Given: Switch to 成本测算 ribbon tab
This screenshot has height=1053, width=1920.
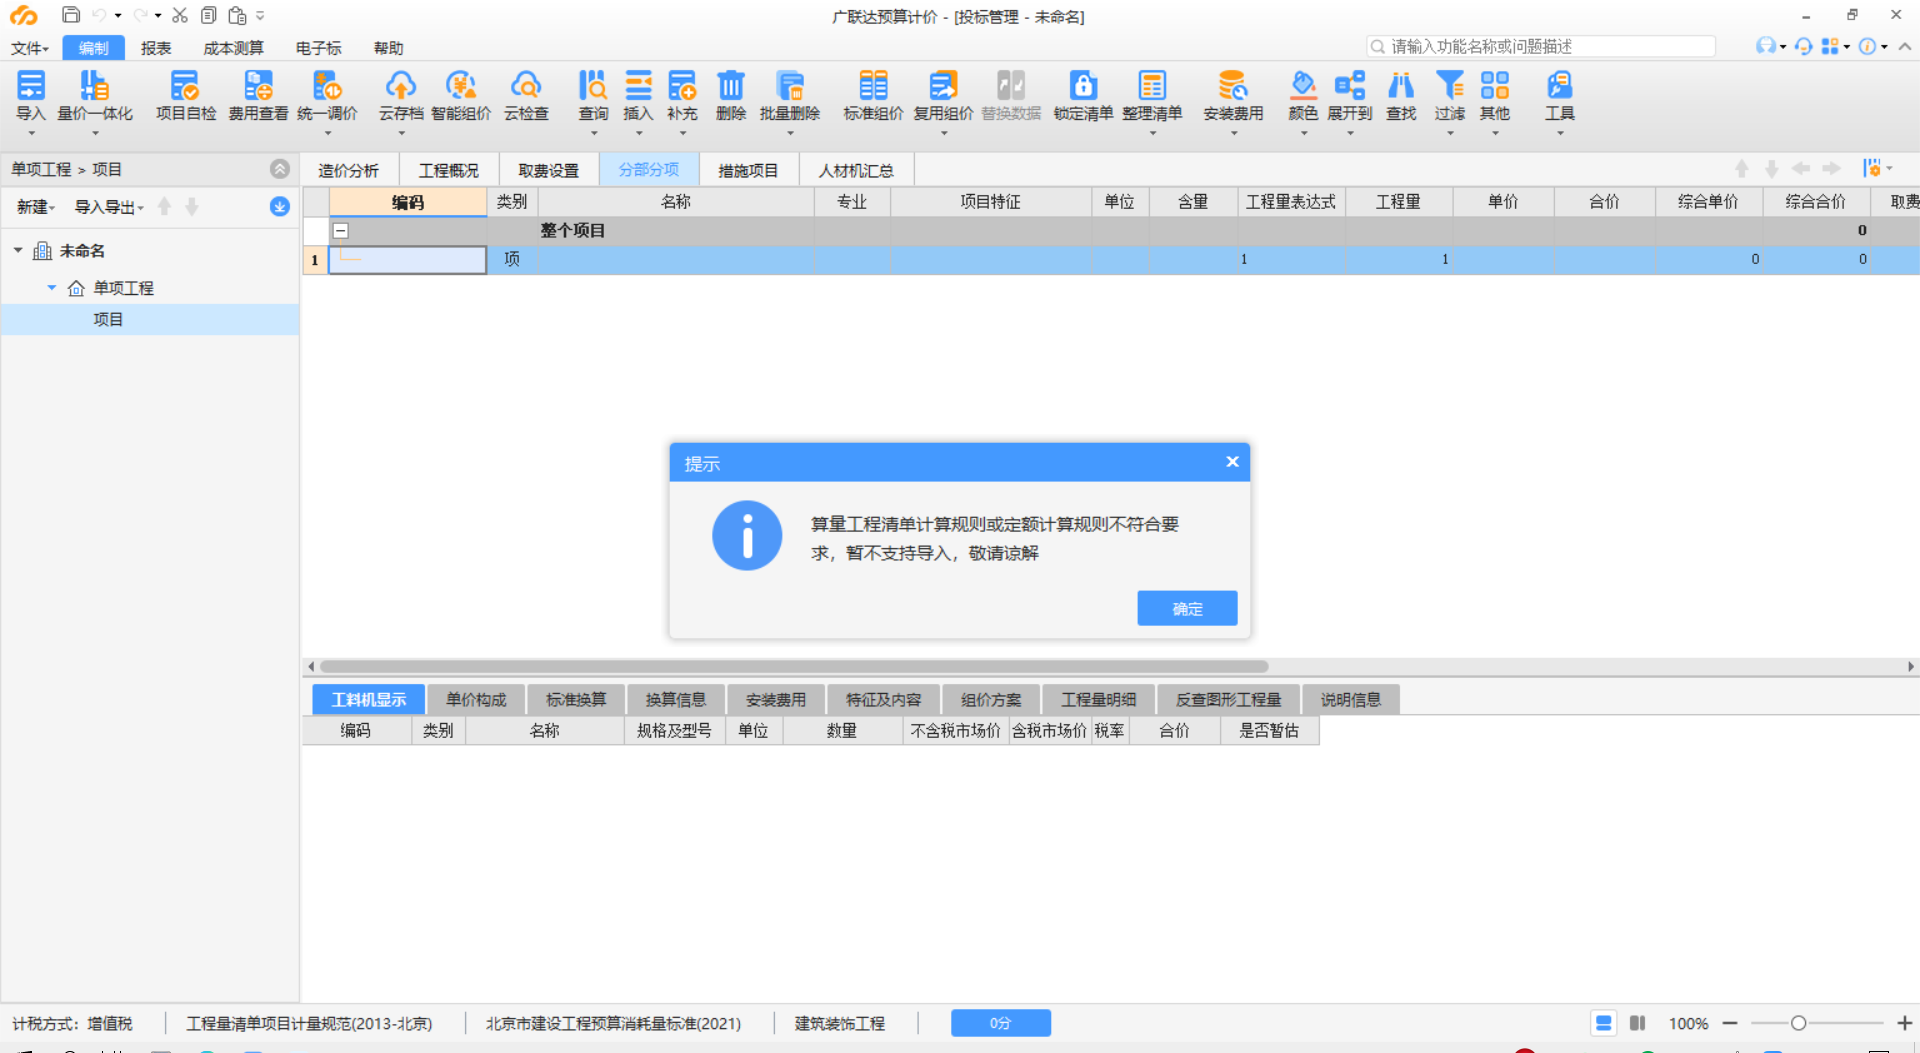Looking at the screenshot, I should [x=233, y=48].
